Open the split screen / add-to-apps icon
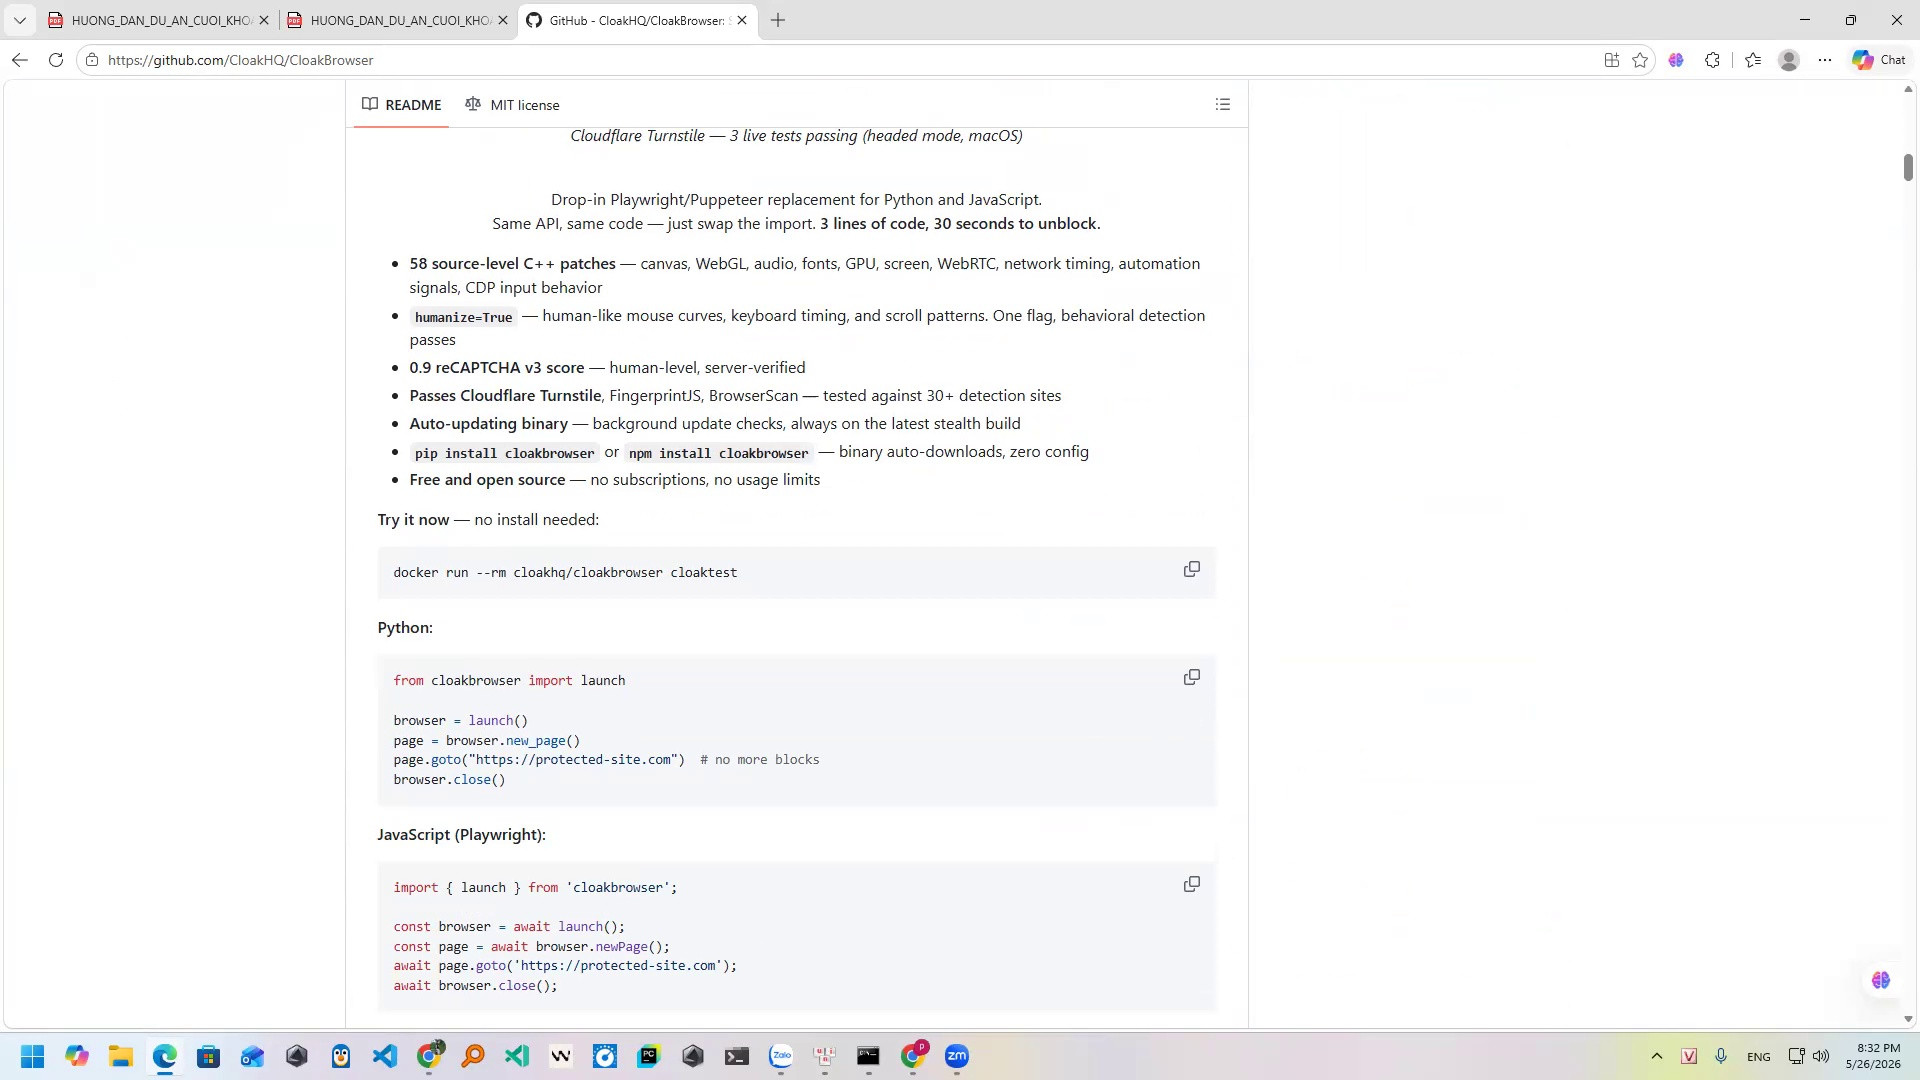Image resolution: width=1920 pixels, height=1080 pixels. click(x=1611, y=60)
